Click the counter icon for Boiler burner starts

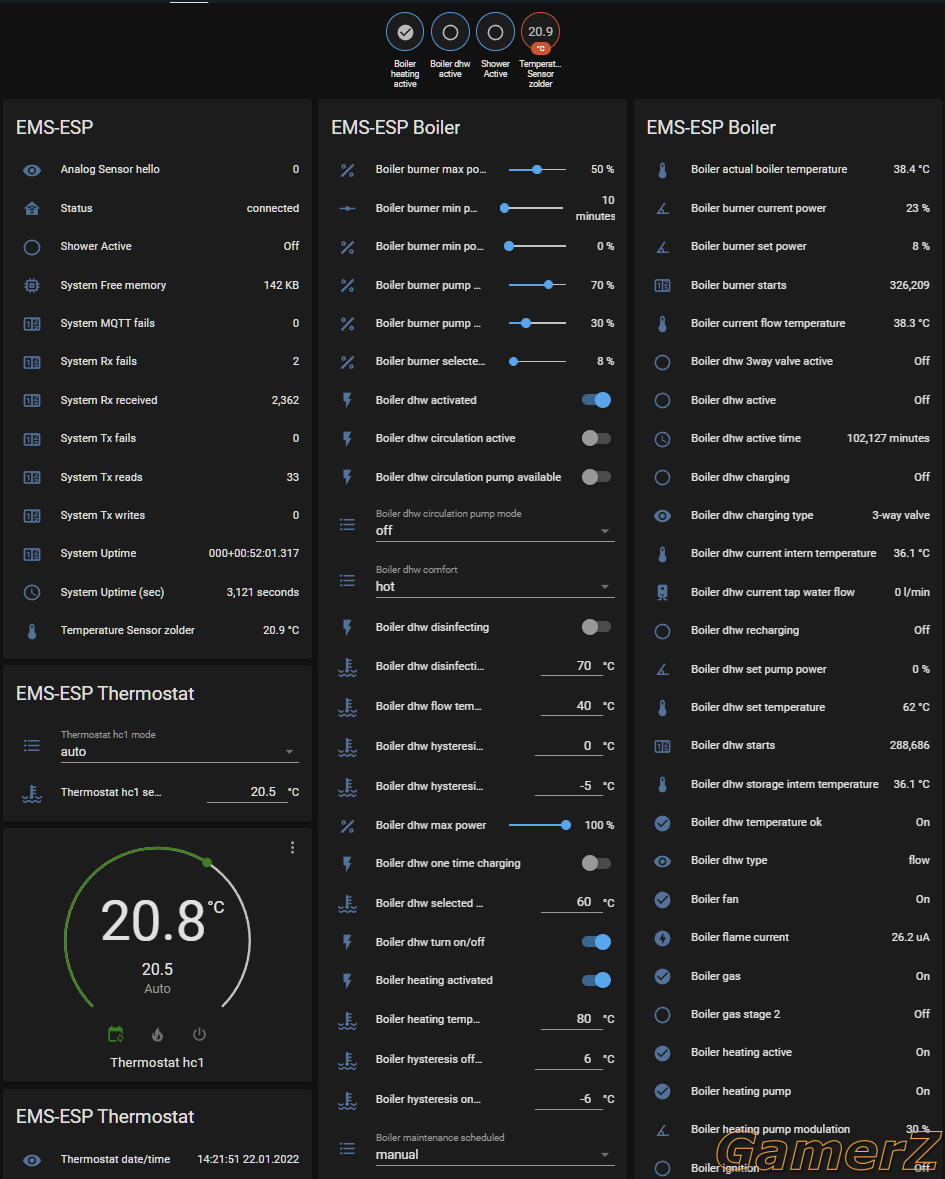pyautogui.click(x=662, y=285)
